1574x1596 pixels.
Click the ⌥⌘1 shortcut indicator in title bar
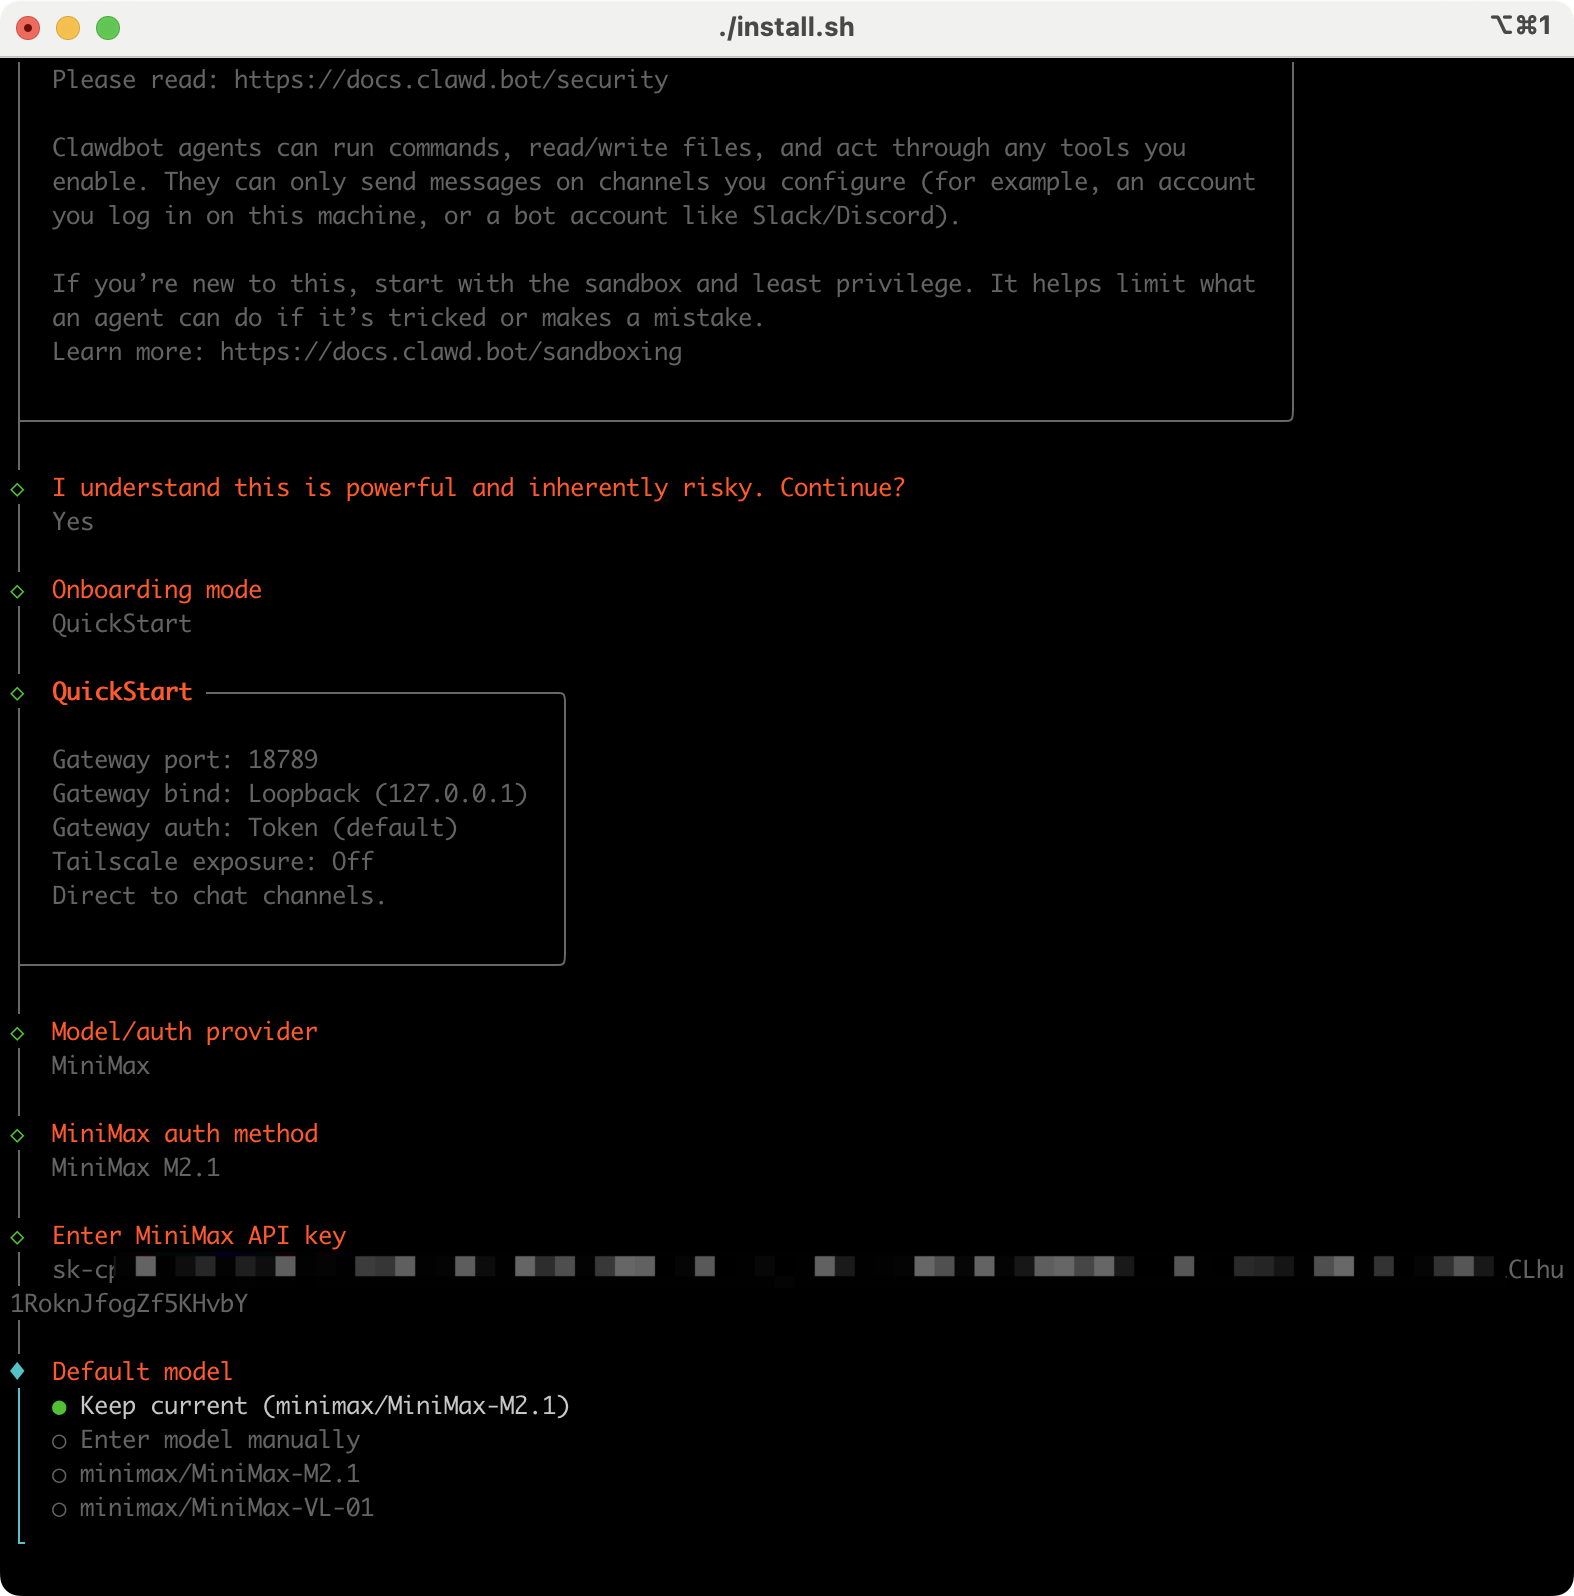[1520, 26]
